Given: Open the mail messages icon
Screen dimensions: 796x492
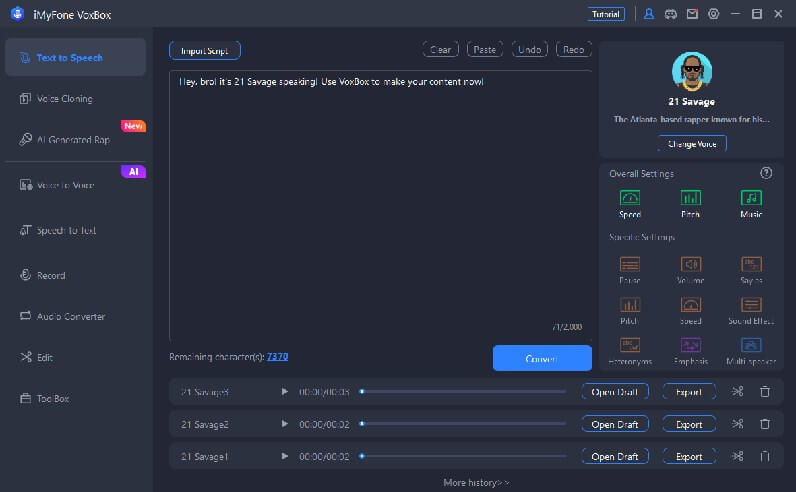Looking at the screenshot, I should (692, 14).
